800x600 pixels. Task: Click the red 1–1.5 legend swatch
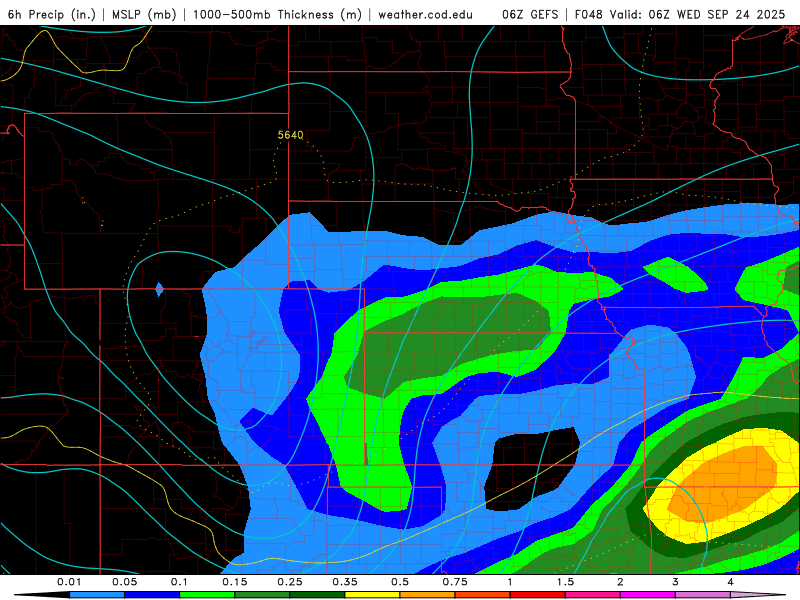538,595
